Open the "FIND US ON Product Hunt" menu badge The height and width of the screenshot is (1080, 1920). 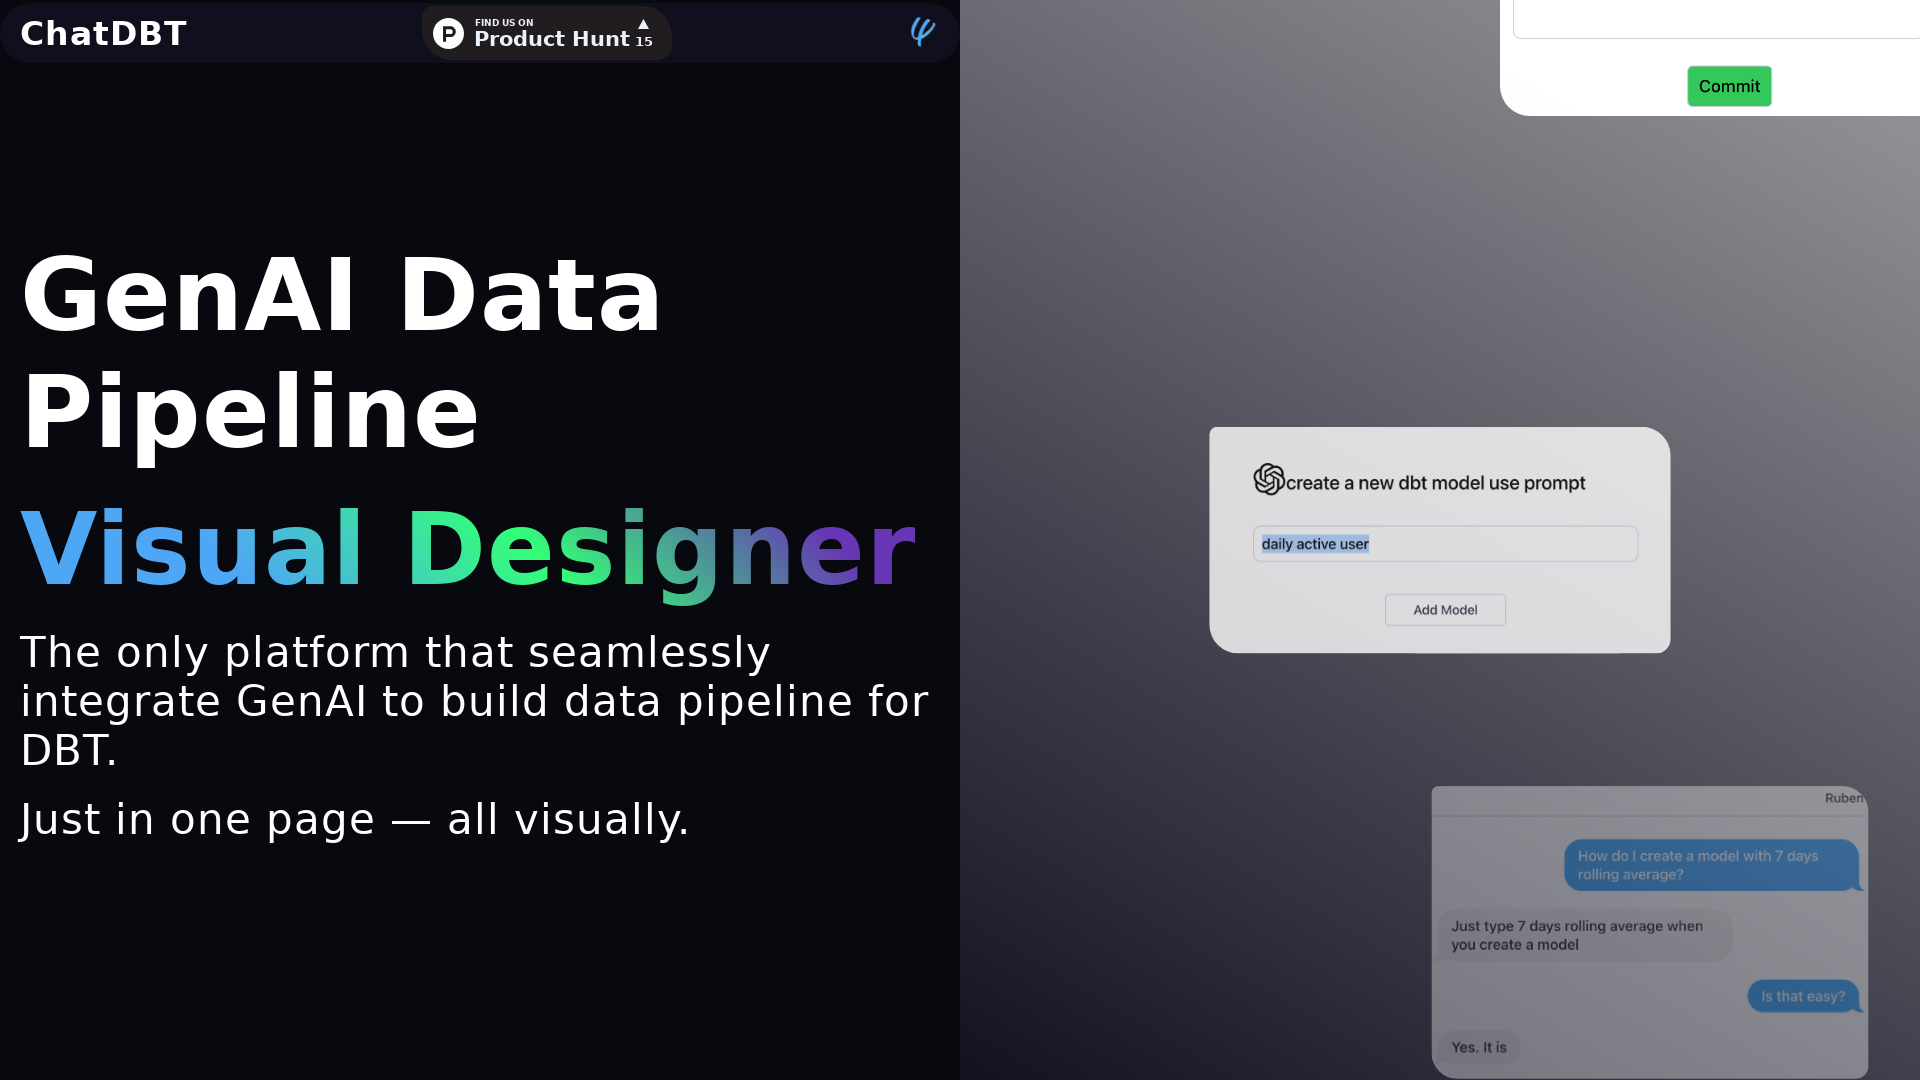point(546,33)
